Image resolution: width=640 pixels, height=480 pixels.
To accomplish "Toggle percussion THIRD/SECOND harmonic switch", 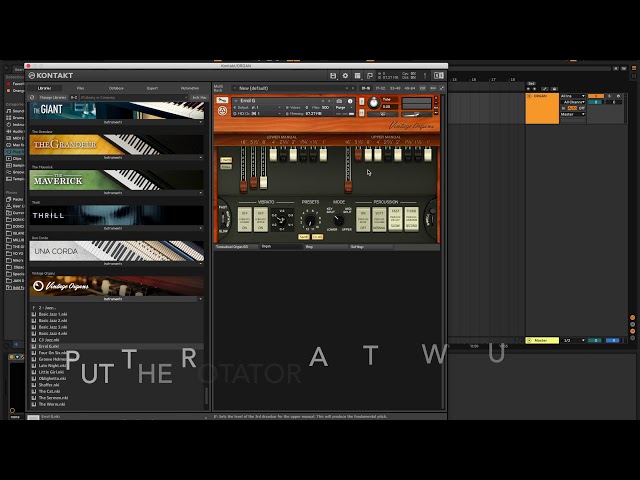I will pos(411,219).
